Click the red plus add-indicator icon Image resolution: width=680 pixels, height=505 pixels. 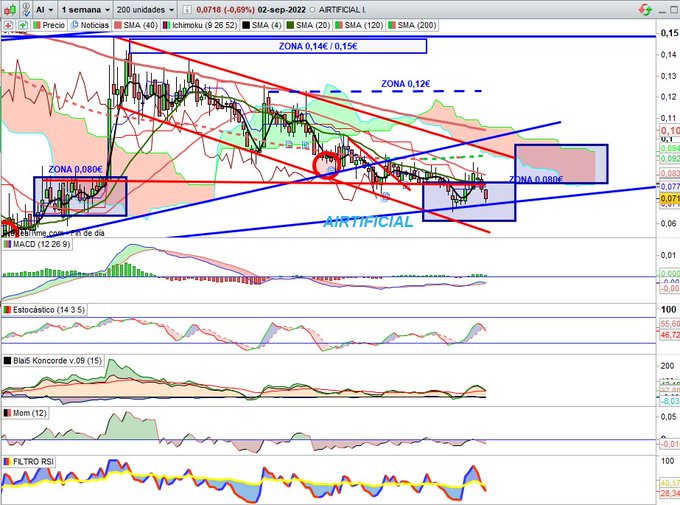[8, 25]
